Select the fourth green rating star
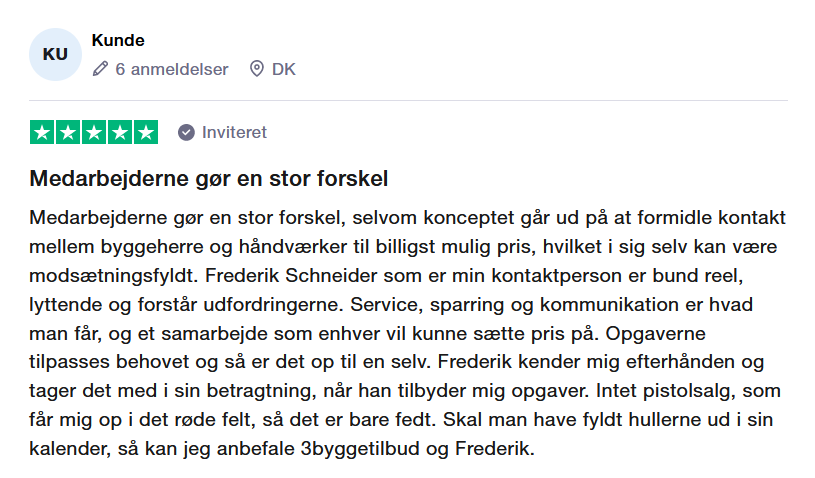 (x=120, y=132)
